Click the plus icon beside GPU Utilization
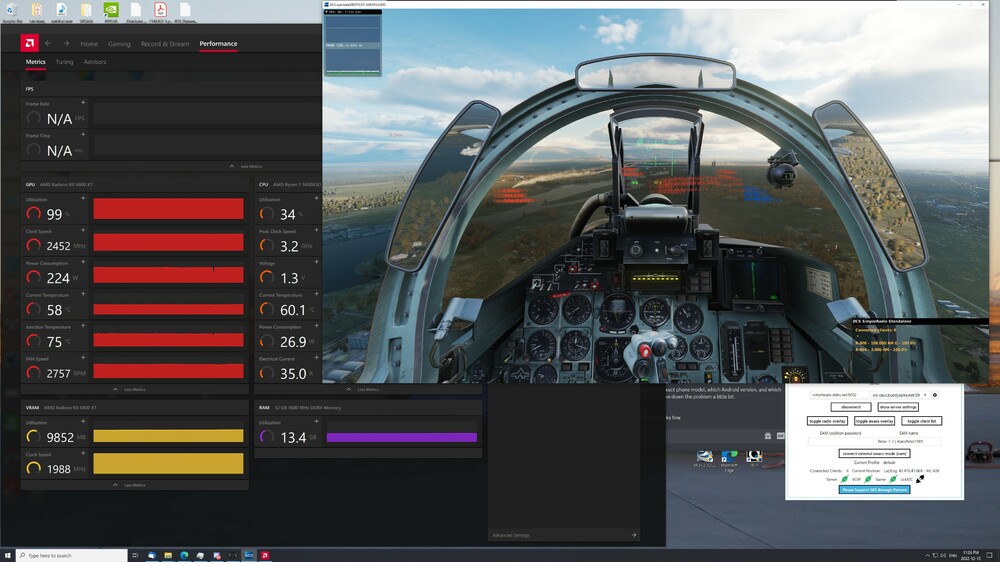This screenshot has height=562, width=1000. coord(83,198)
